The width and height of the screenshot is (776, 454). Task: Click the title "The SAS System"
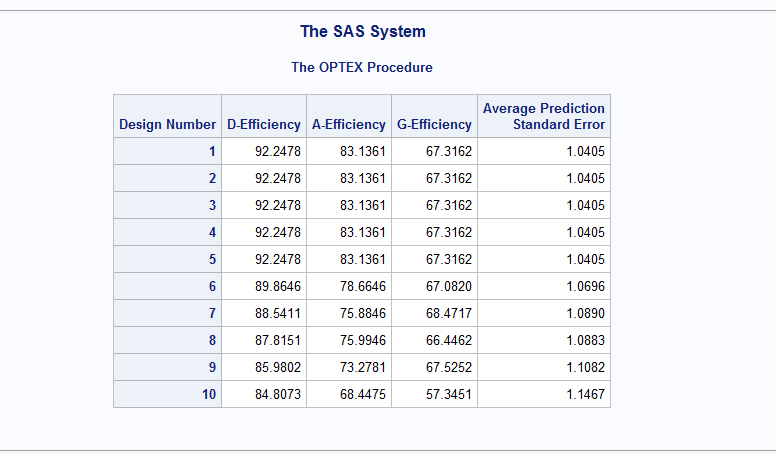pyautogui.click(x=362, y=32)
